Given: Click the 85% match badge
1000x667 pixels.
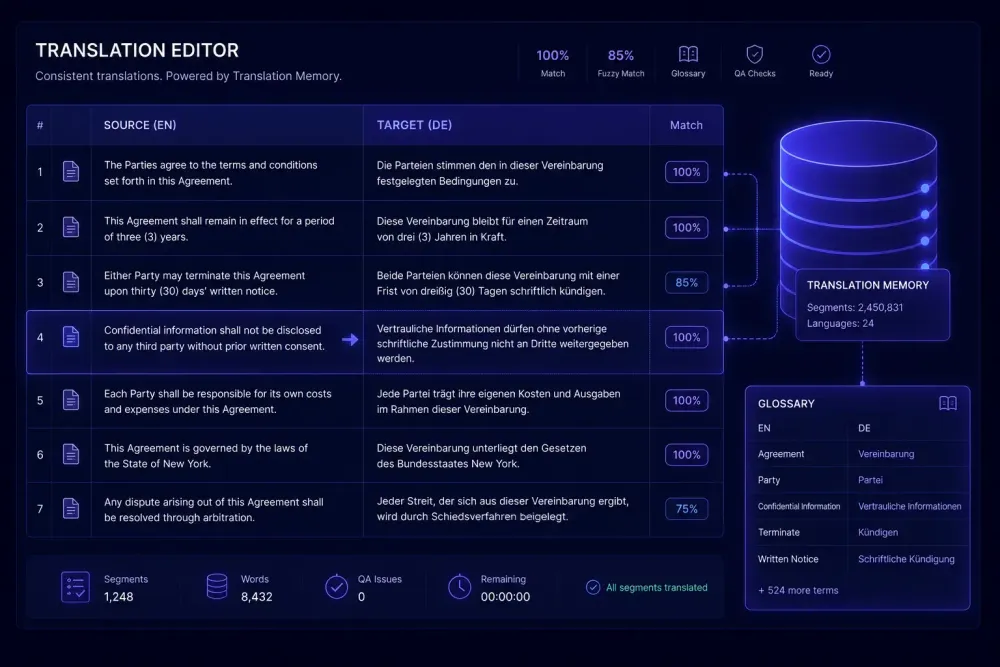Looking at the screenshot, I should point(686,282).
